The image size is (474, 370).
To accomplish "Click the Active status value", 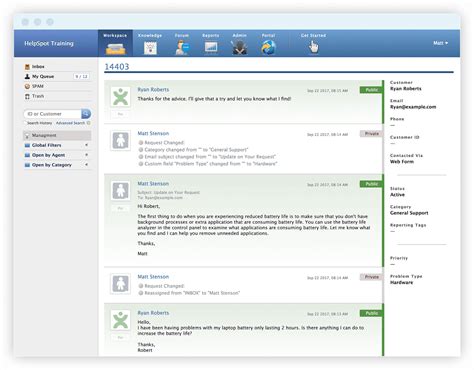I will tap(397, 195).
